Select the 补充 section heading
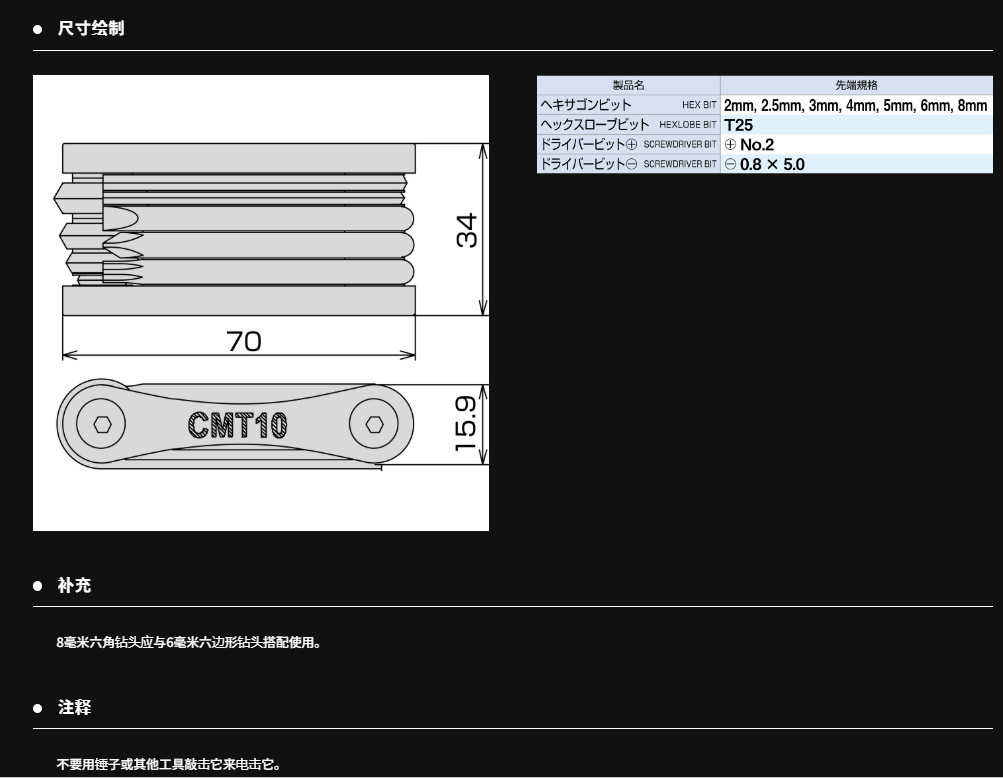 [x=75, y=586]
